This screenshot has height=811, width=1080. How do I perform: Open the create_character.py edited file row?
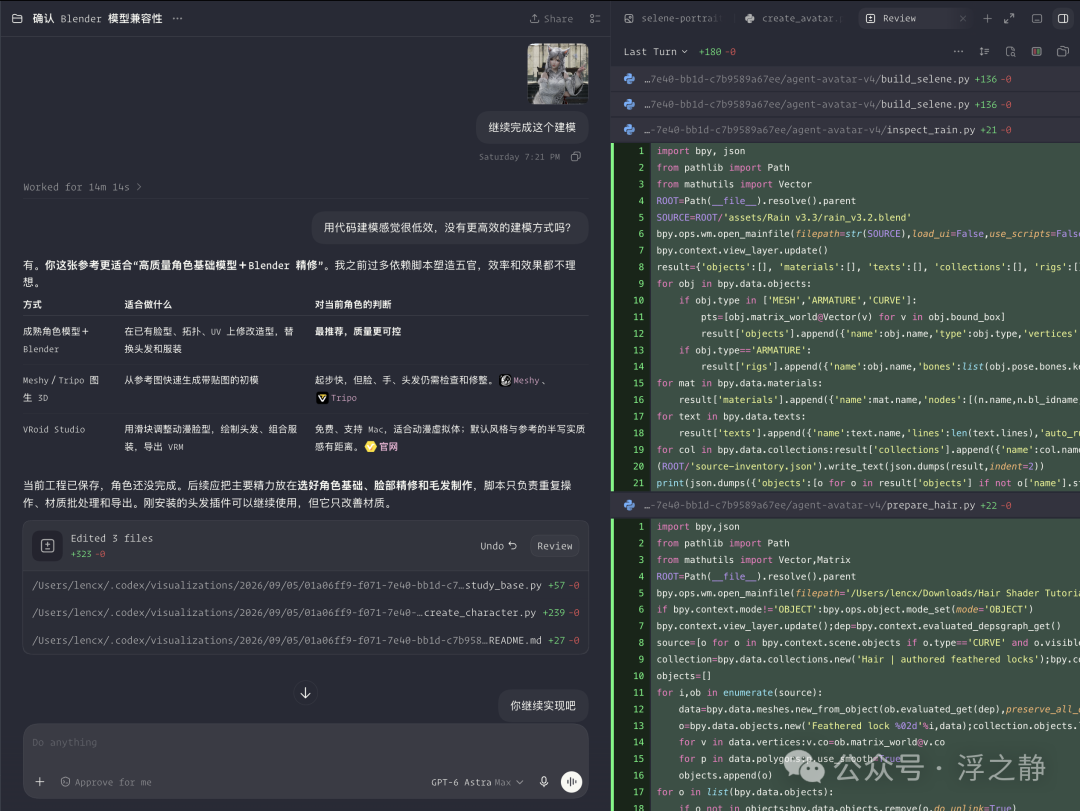pyautogui.click(x=305, y=613)
